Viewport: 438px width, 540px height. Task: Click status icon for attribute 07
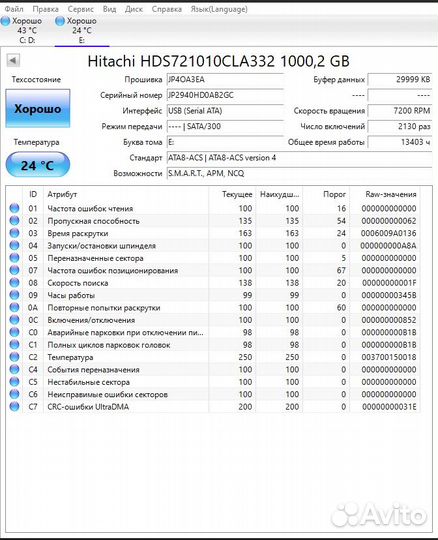(x=14, y=270)
